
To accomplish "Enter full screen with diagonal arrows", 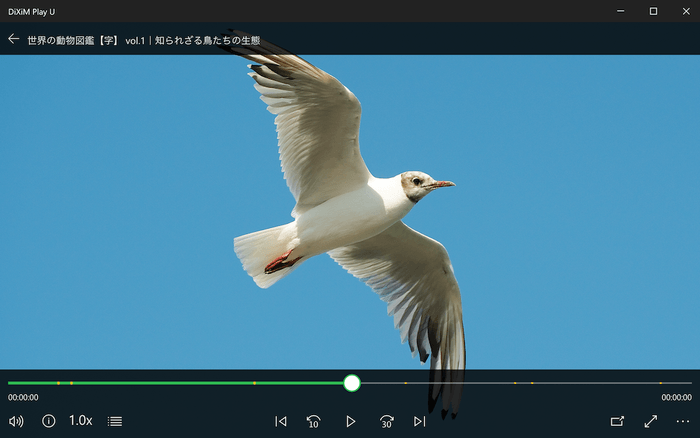I will 650,421.
